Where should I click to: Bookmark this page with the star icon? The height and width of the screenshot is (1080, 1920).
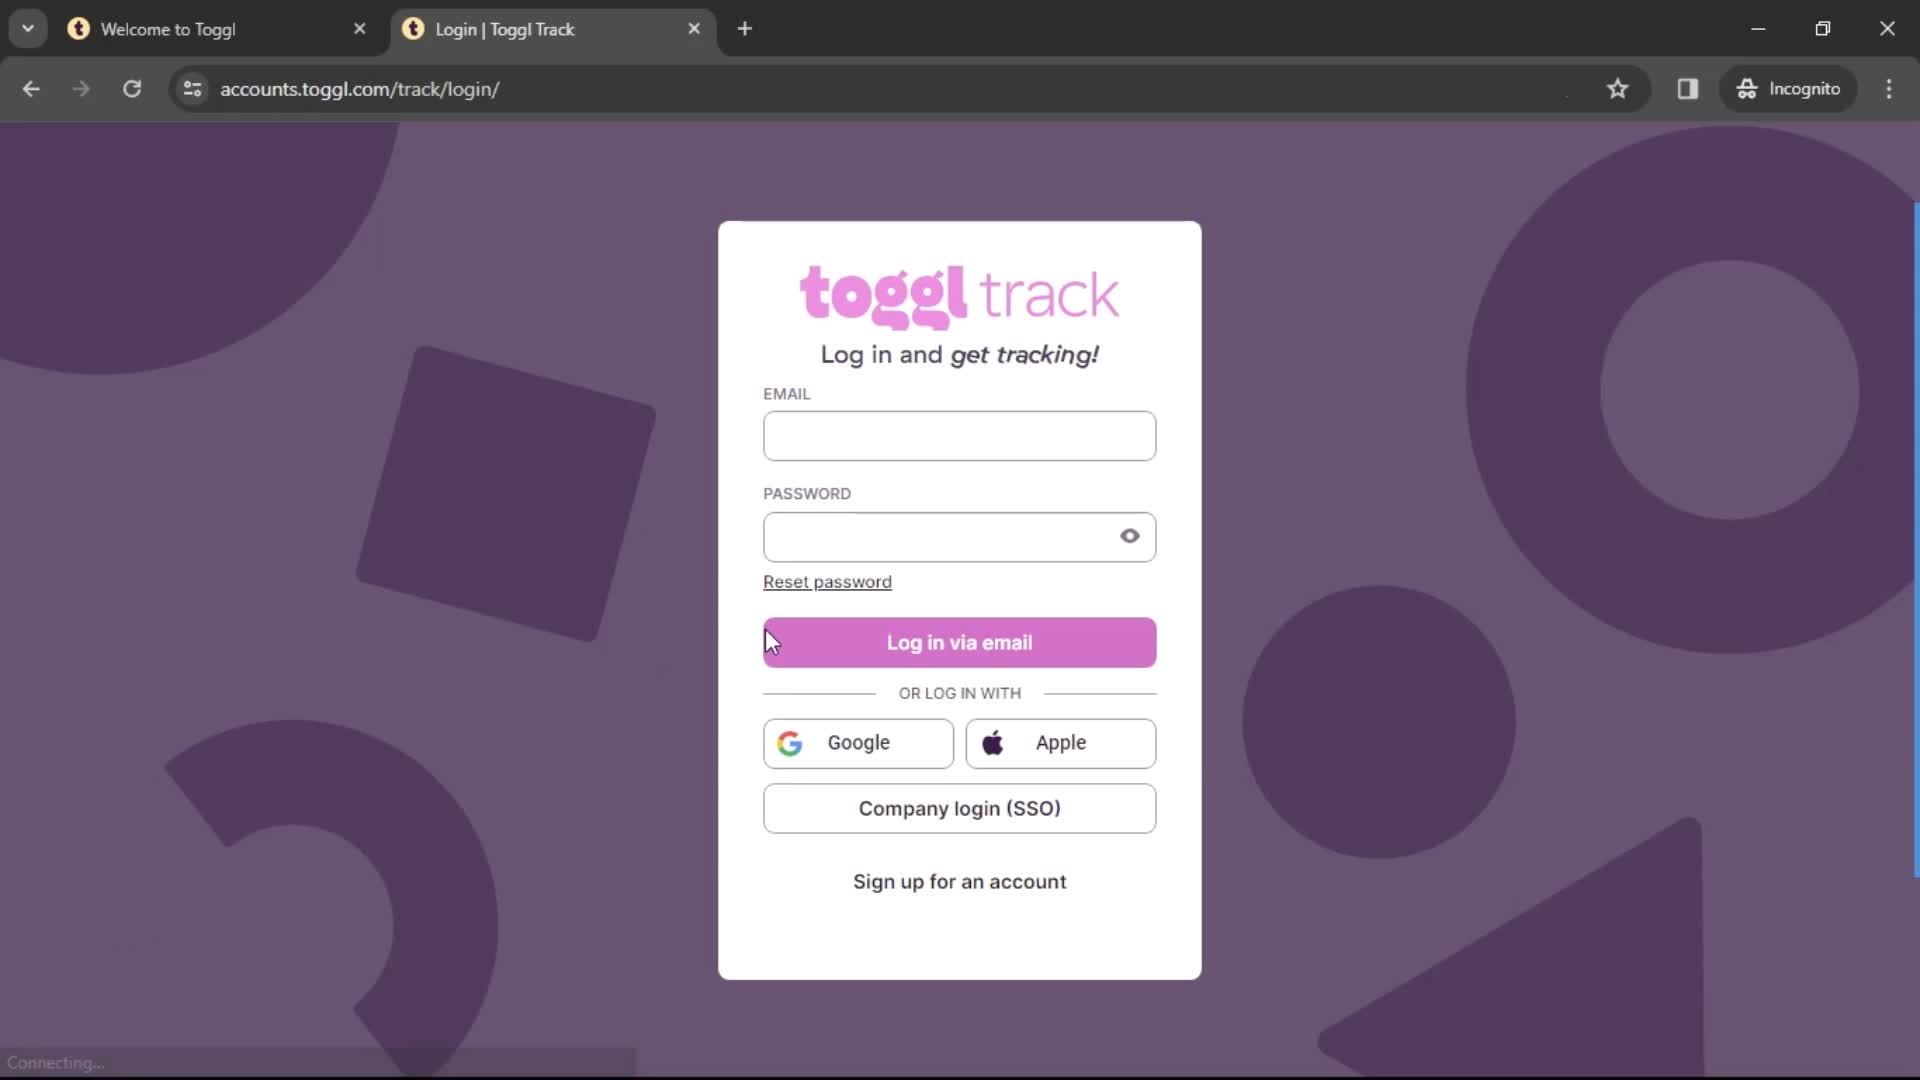pos(1617,89)
